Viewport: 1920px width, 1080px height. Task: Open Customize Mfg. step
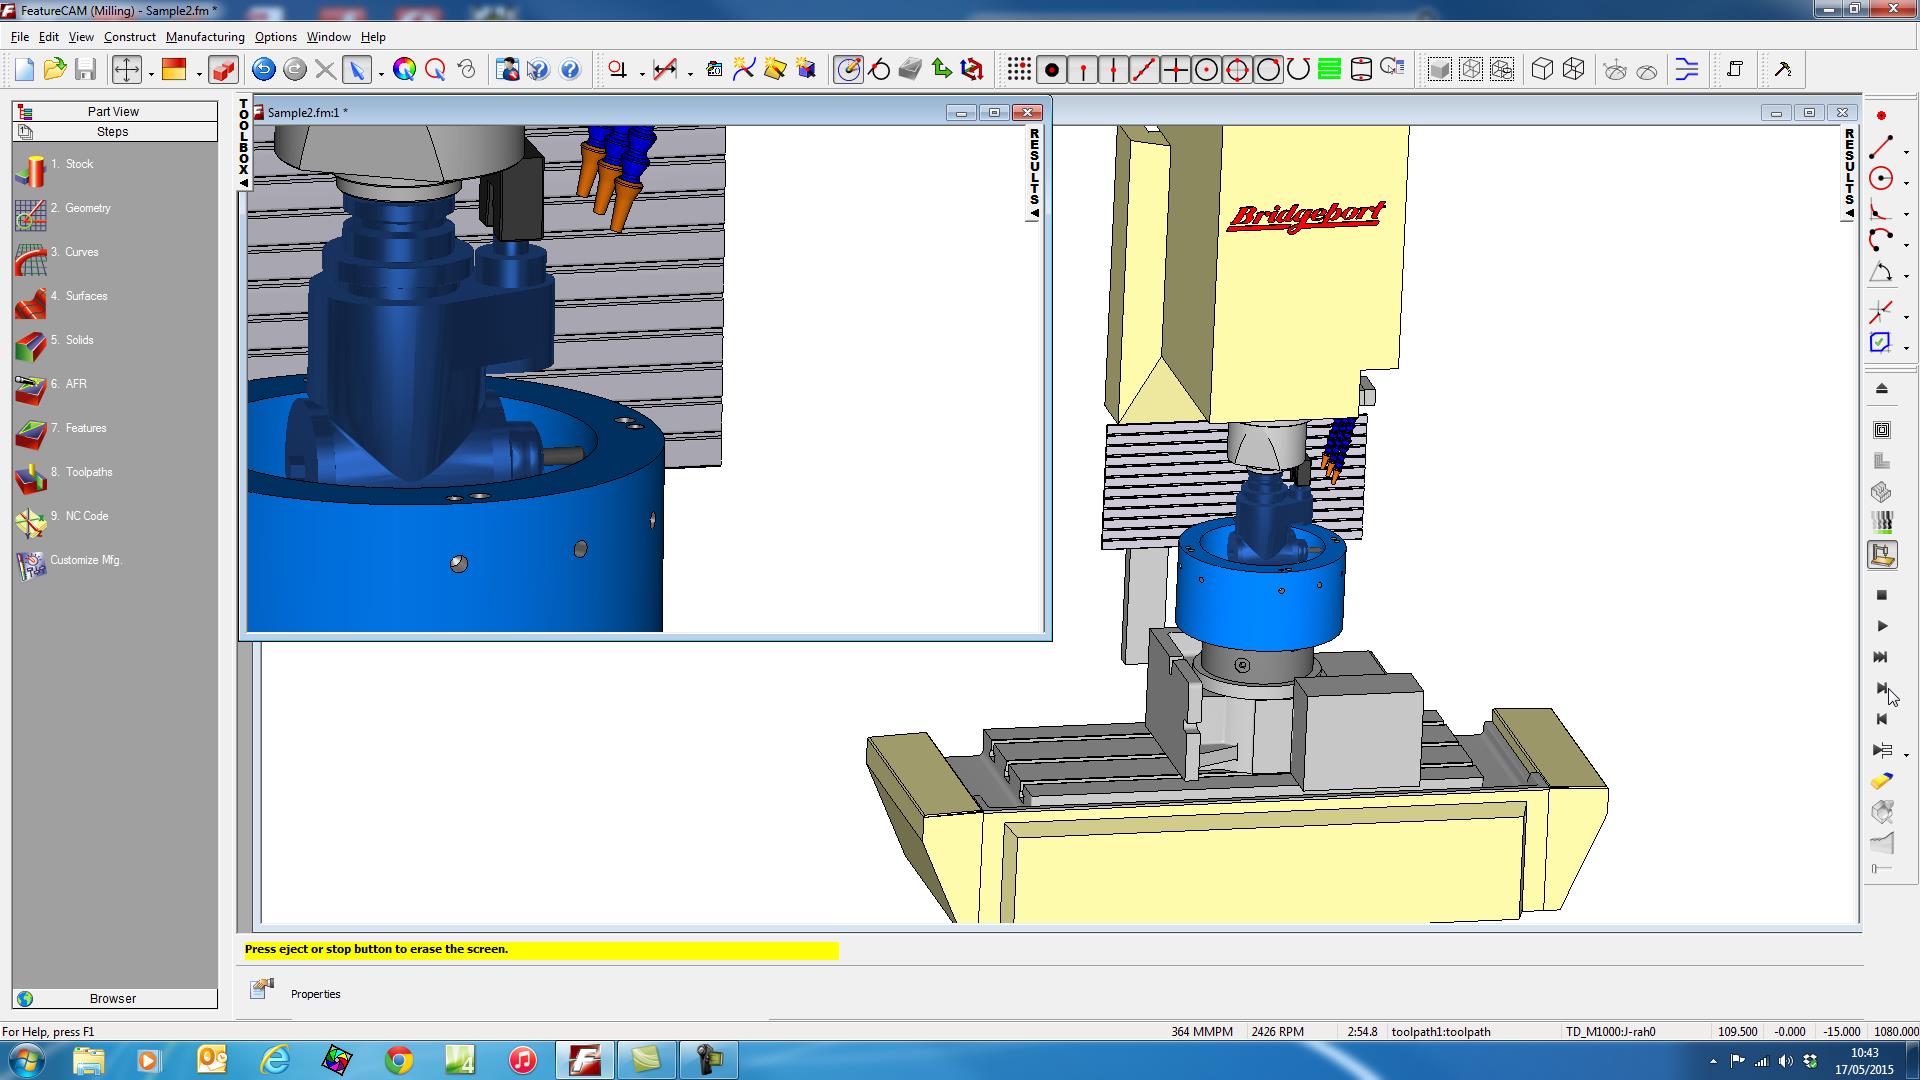pos(70,565)
